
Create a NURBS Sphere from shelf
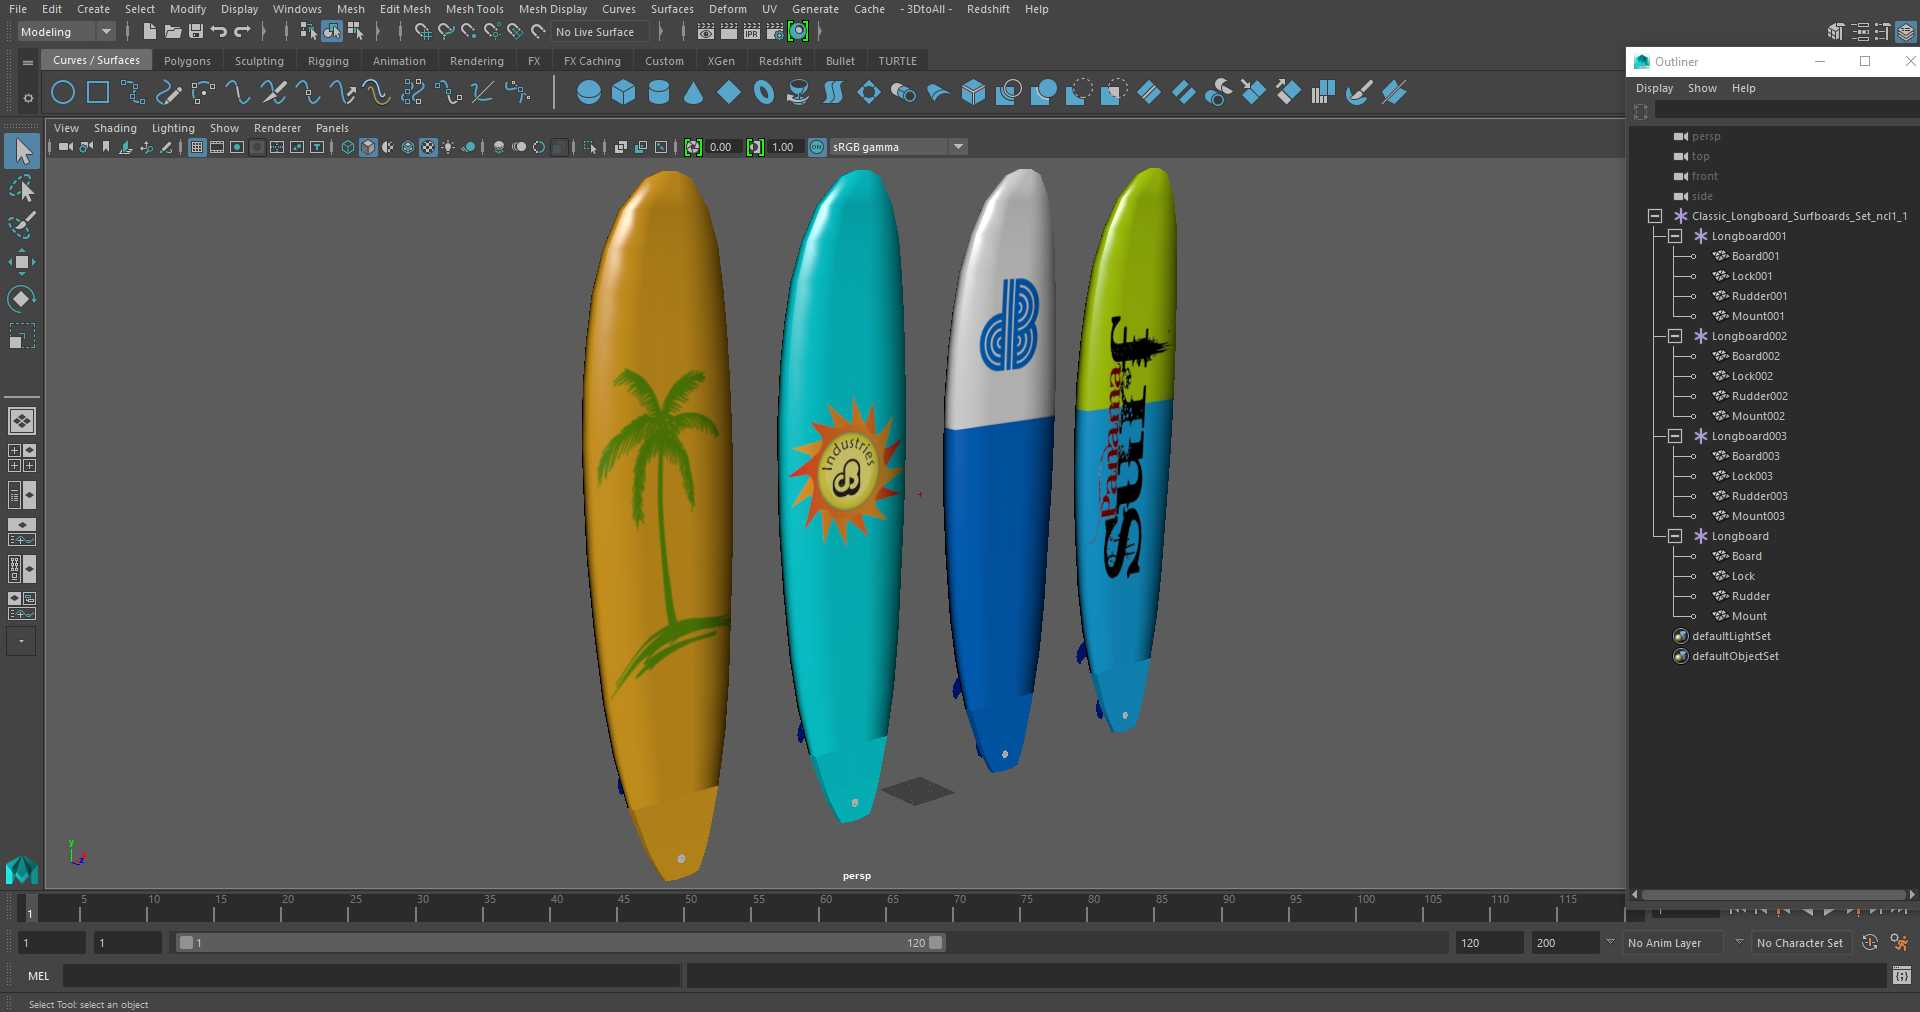pos(589,93)
